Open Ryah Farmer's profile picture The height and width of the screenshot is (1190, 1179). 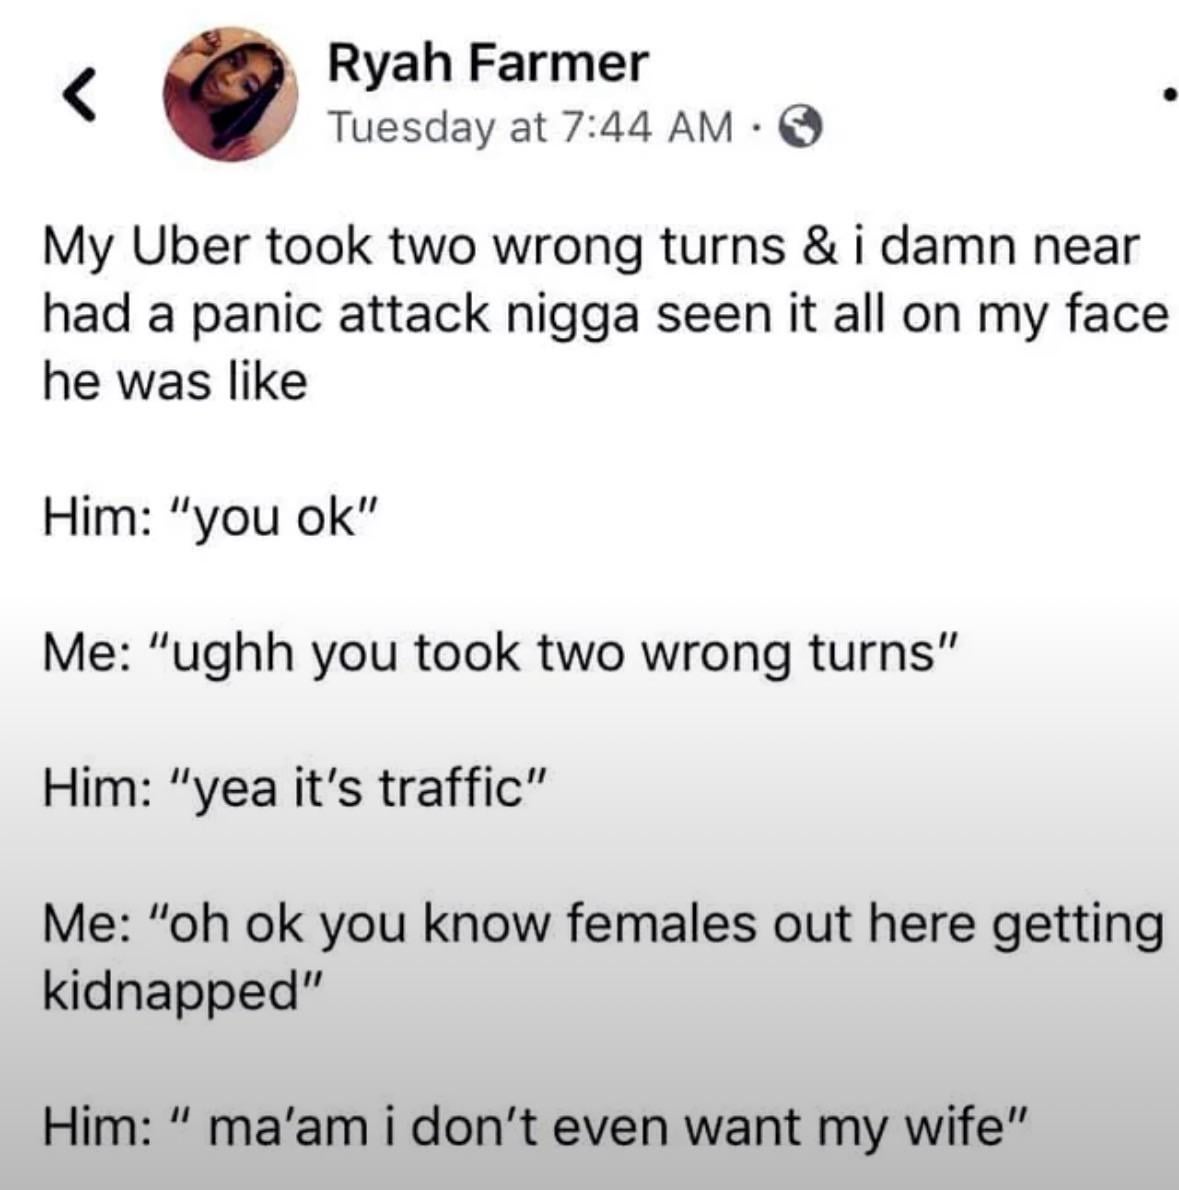point(231,93)
